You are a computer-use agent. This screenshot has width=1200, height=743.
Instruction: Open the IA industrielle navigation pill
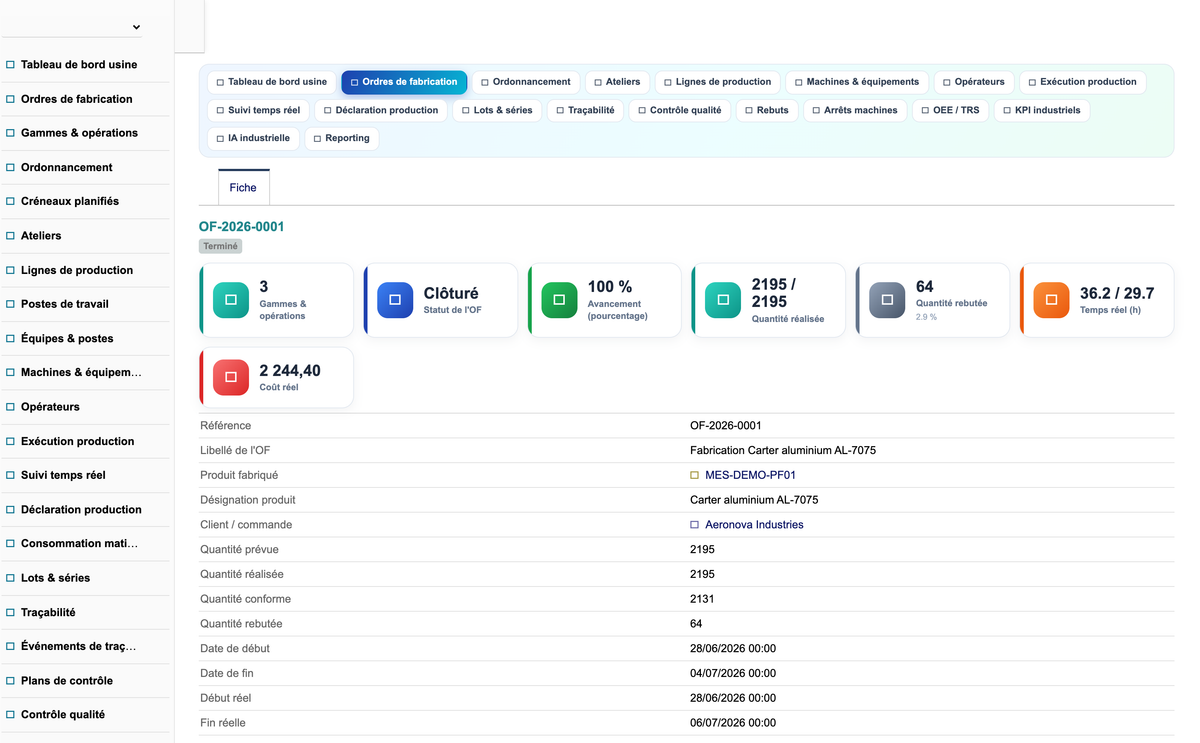[x=253, y=138]
